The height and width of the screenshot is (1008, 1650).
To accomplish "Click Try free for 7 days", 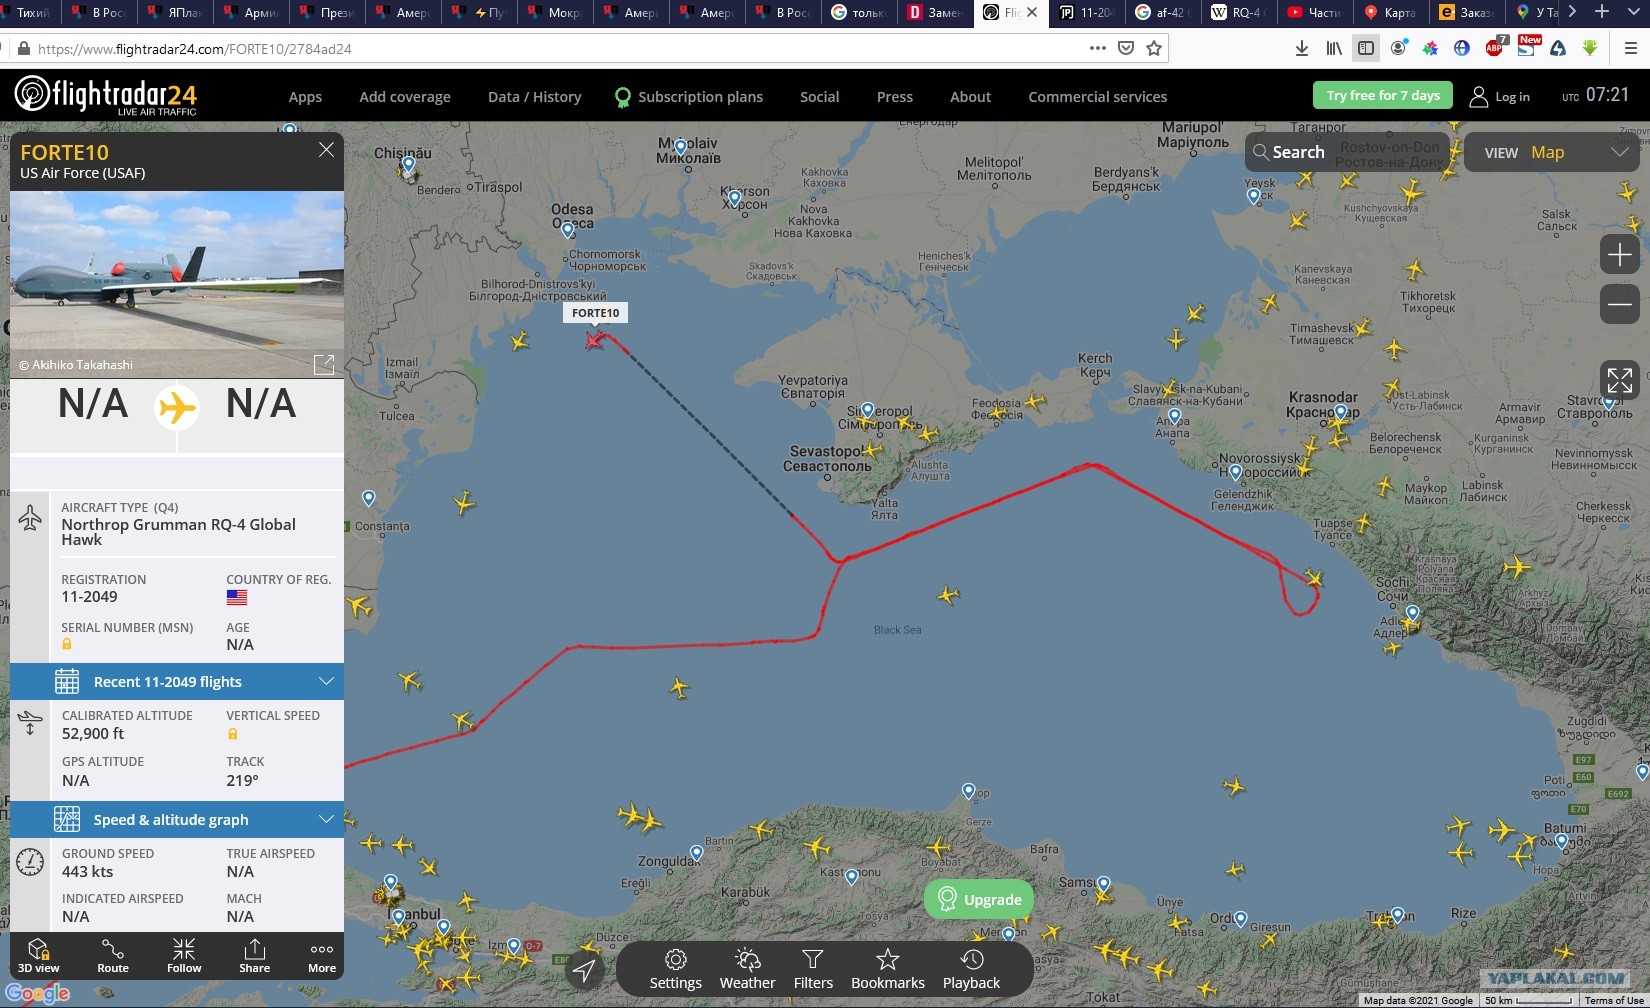I will (x=1383, y=95).
